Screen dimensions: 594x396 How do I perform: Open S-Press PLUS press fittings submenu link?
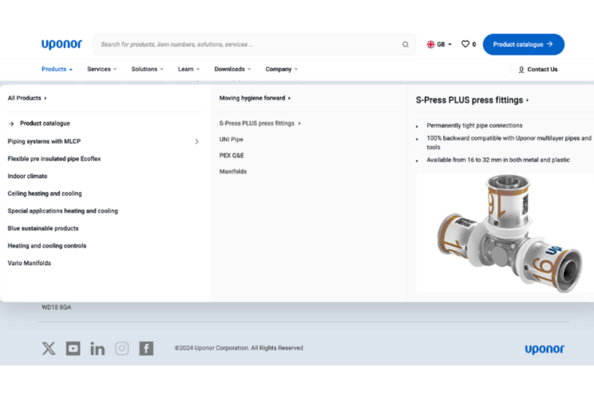(259, 124)
